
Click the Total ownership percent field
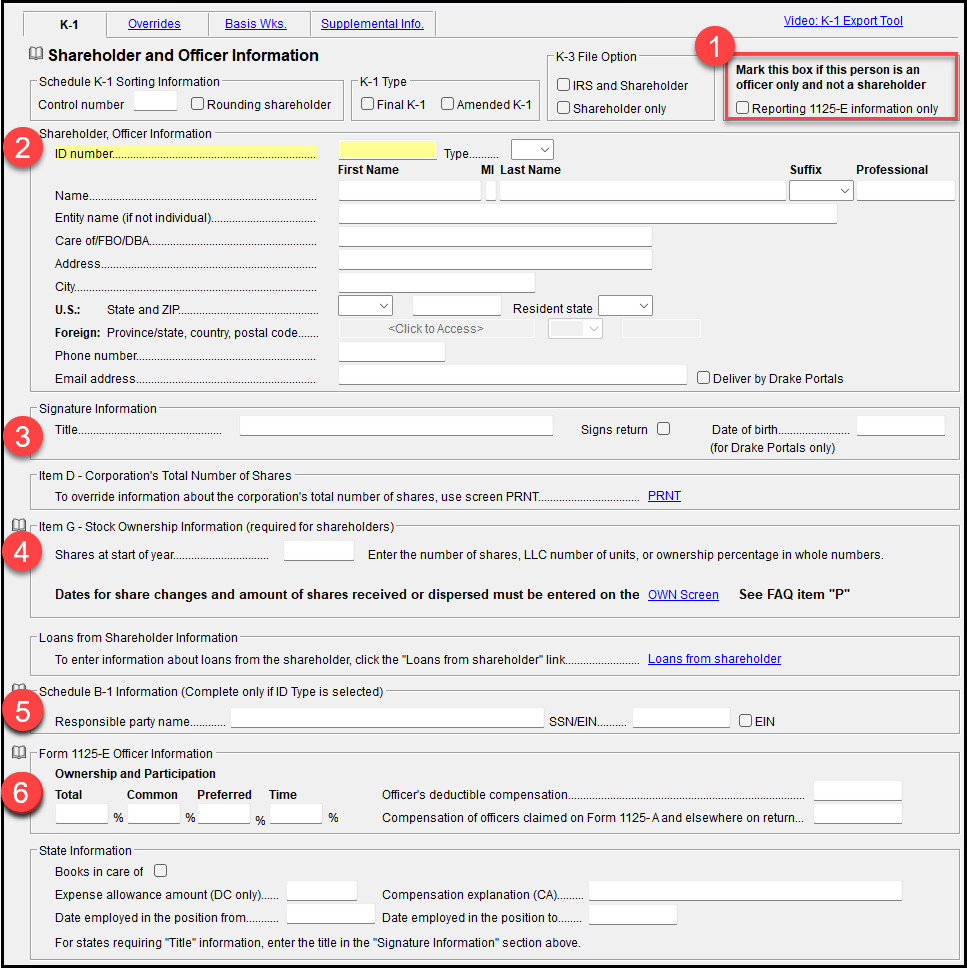82,814
